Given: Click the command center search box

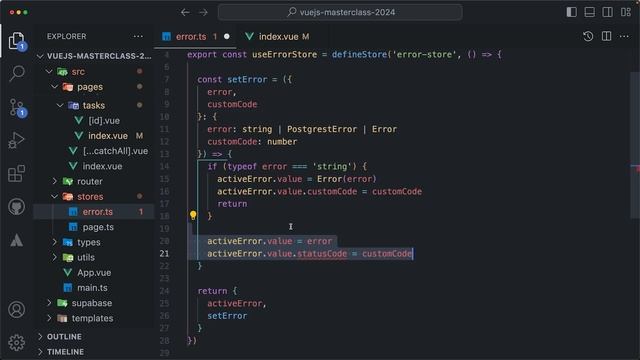Looking at the screenshot, I should click(x=340, y=12).
